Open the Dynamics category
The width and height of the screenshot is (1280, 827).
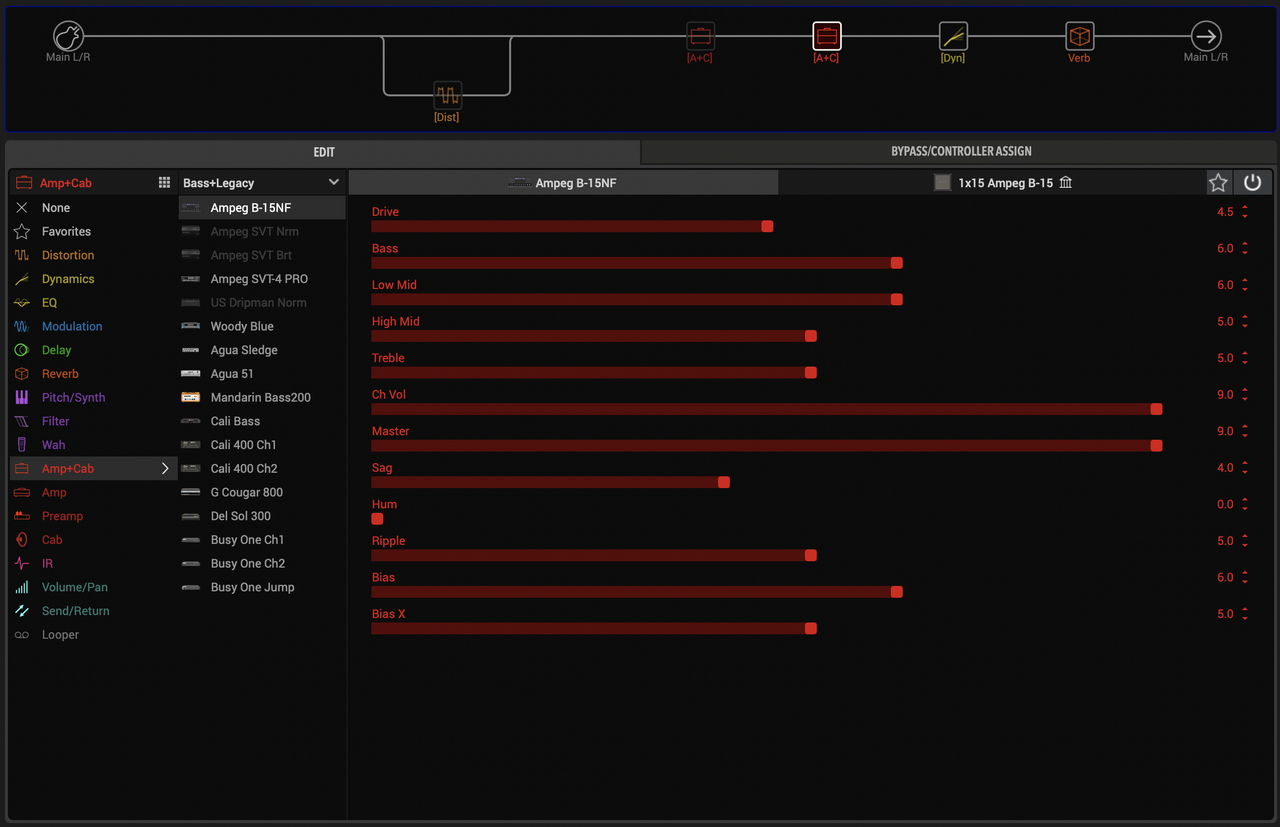click(94, 279)
